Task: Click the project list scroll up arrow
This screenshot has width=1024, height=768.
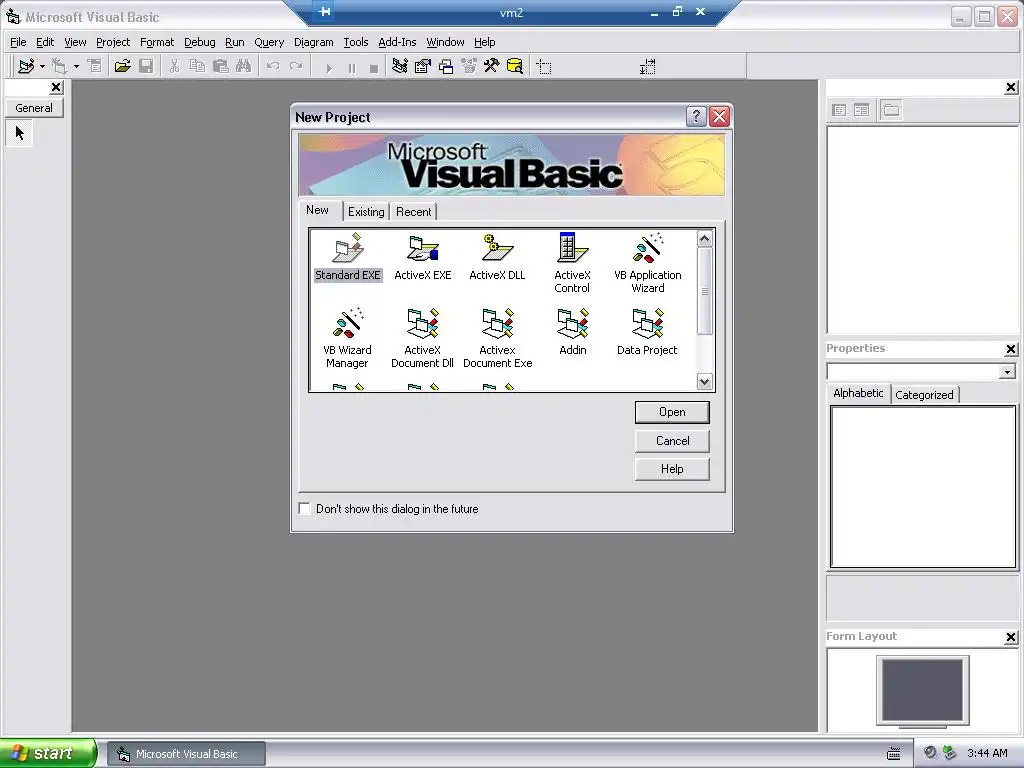Action: (704, 238)
